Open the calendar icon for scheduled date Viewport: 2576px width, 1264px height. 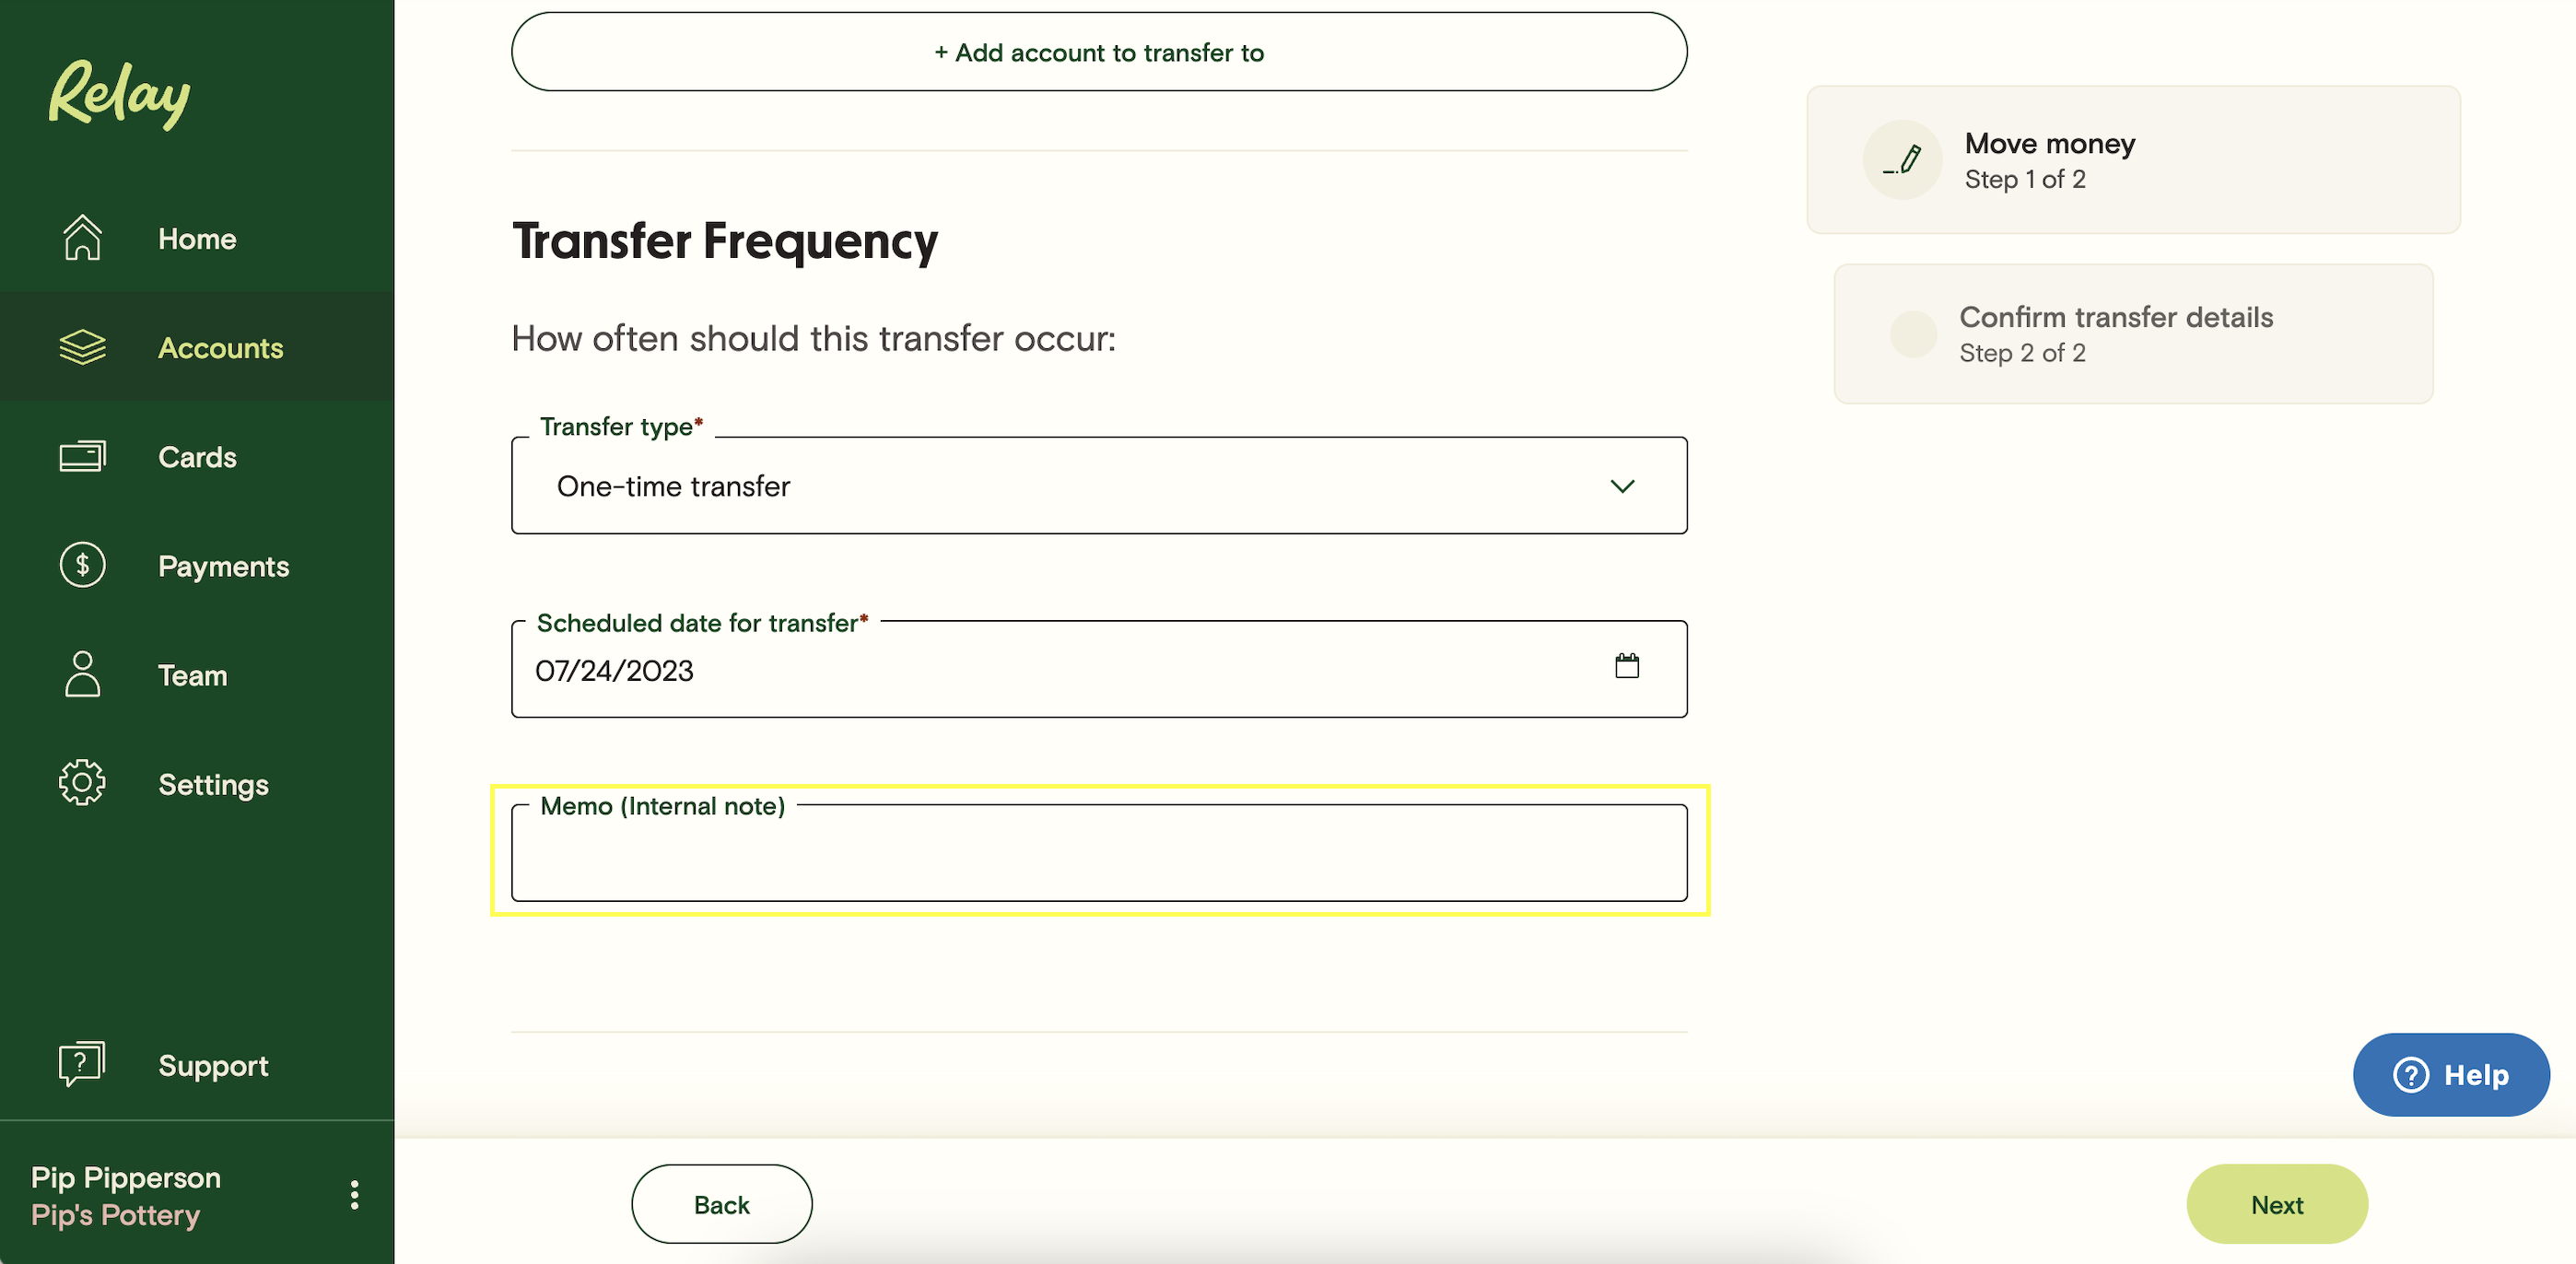(x=1627, y=667)
